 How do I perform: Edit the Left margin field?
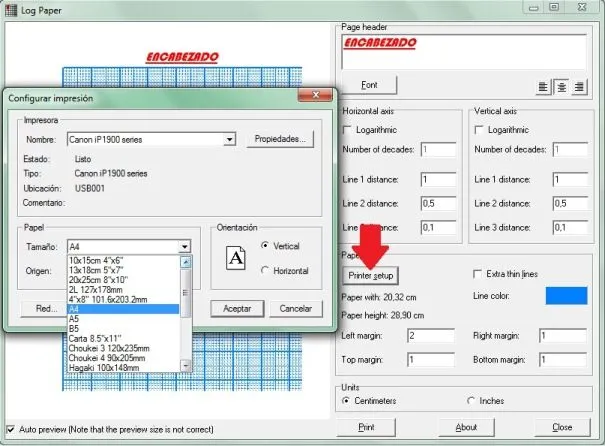[x=431, y=336]
